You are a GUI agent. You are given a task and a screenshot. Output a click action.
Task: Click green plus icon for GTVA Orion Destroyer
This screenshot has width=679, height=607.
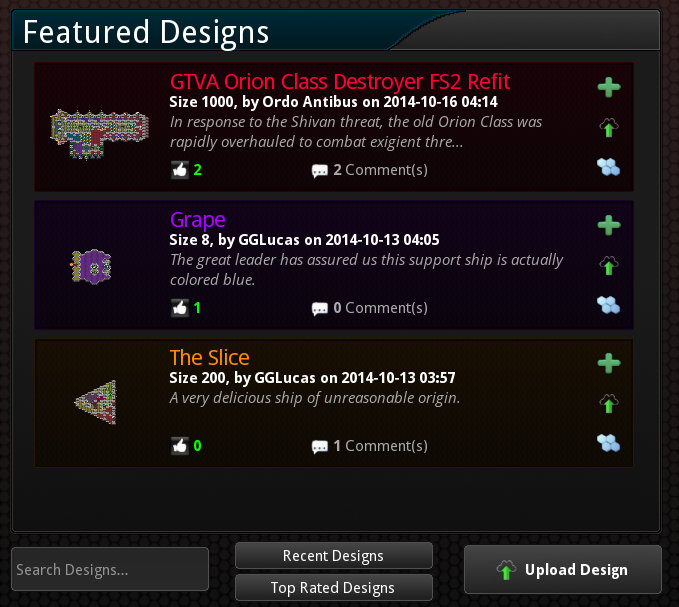pos(609,87)
